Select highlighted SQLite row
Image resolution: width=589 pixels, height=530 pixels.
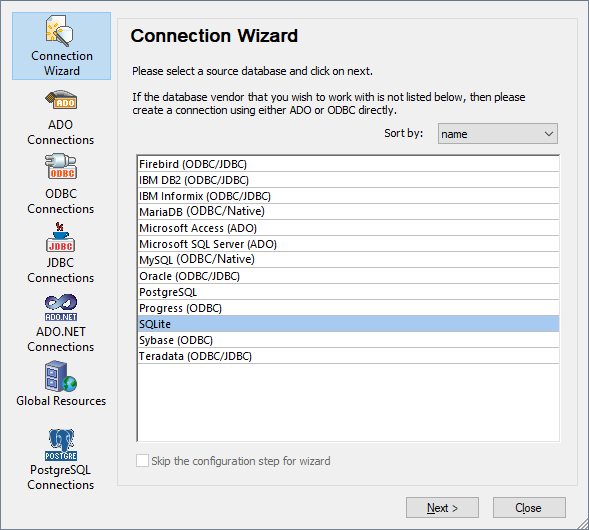tap(348, 324)
